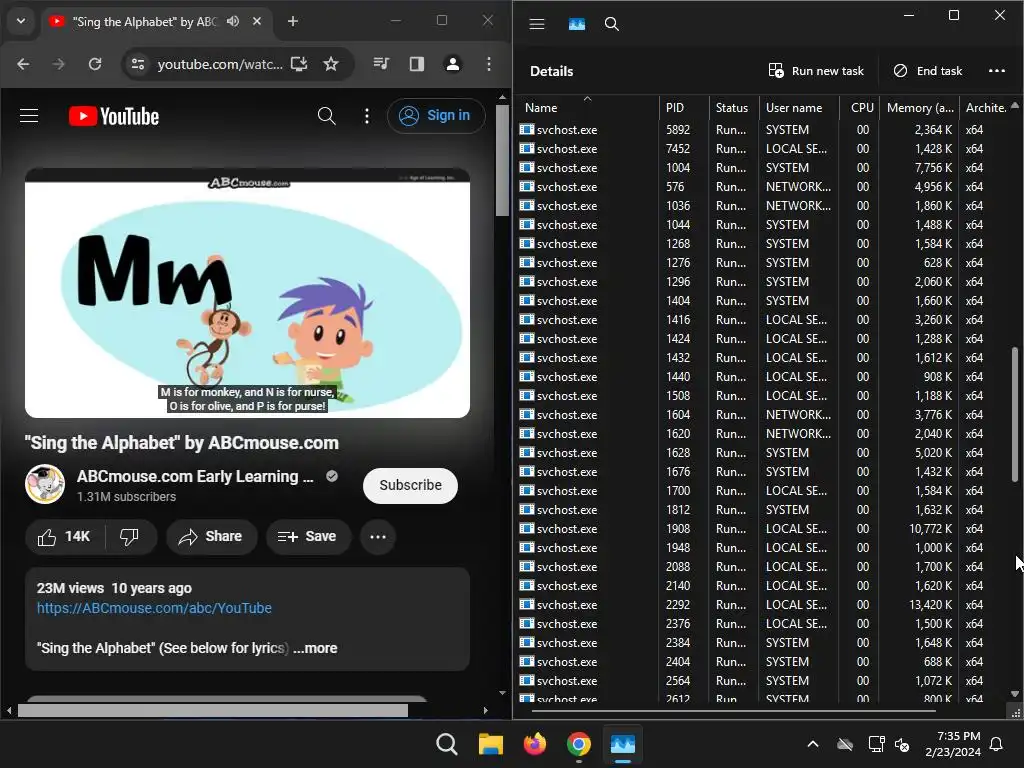Sort by the Status column header
The height and width of the screenshot is (768, 1024).
(733, 108)
